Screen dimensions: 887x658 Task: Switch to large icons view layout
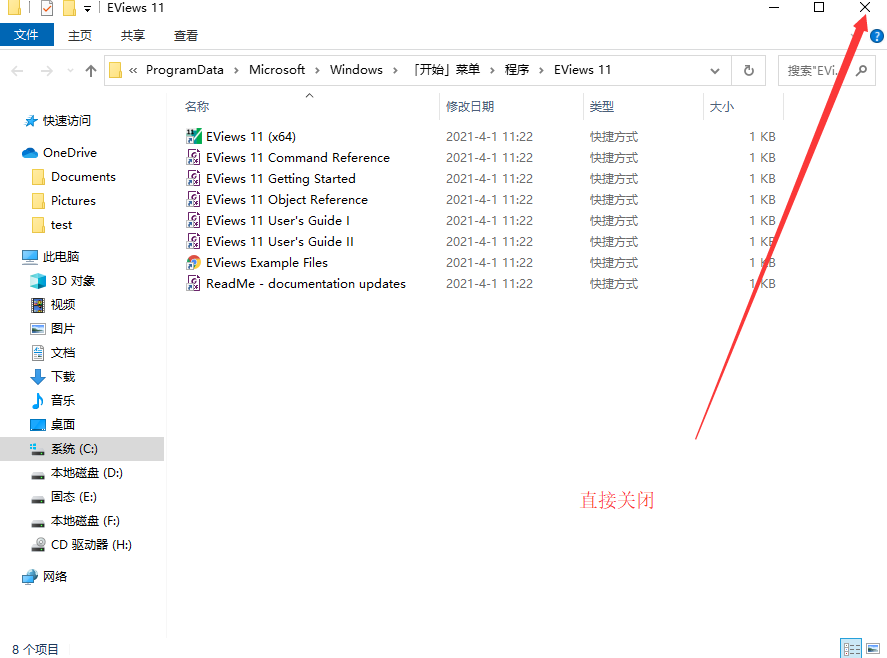(x=873, y=648)
